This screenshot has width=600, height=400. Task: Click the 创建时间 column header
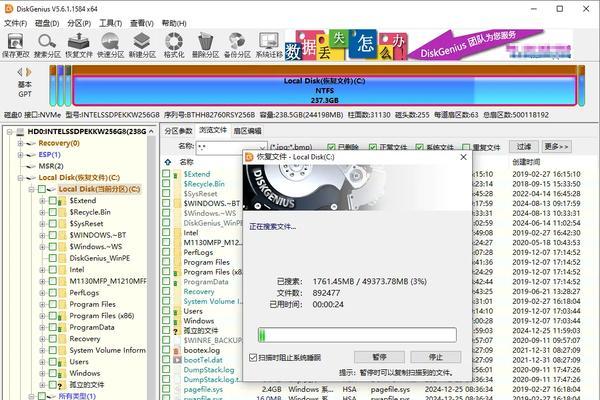point(526,162)
